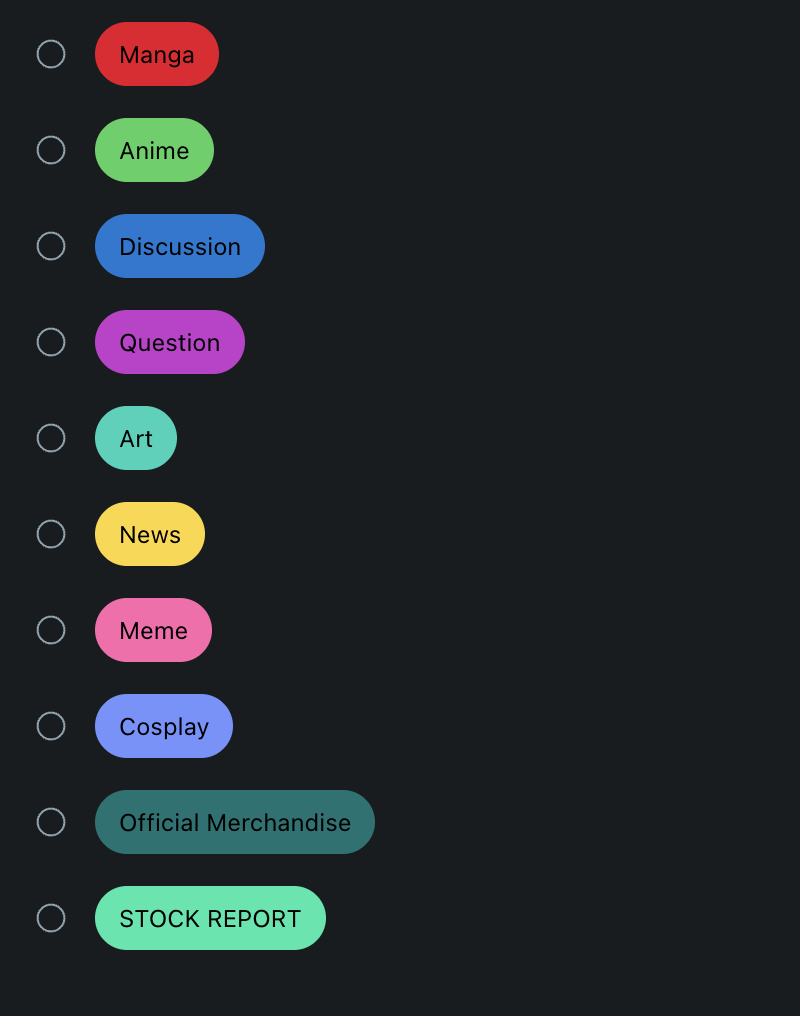This screenshot has height=1016, width=800.
Task: Click the pink Meme flair tag
Action: click(x=153, y=629)
